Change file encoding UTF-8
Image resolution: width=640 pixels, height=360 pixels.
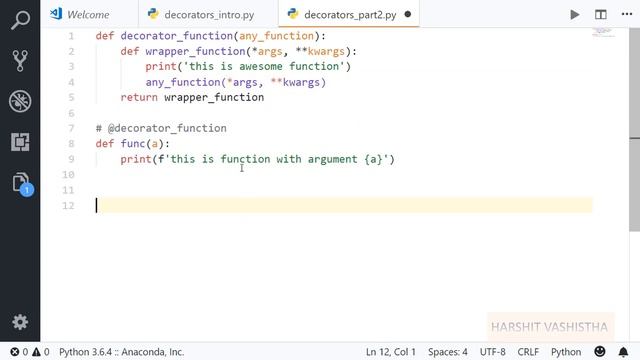coord(492,352)
